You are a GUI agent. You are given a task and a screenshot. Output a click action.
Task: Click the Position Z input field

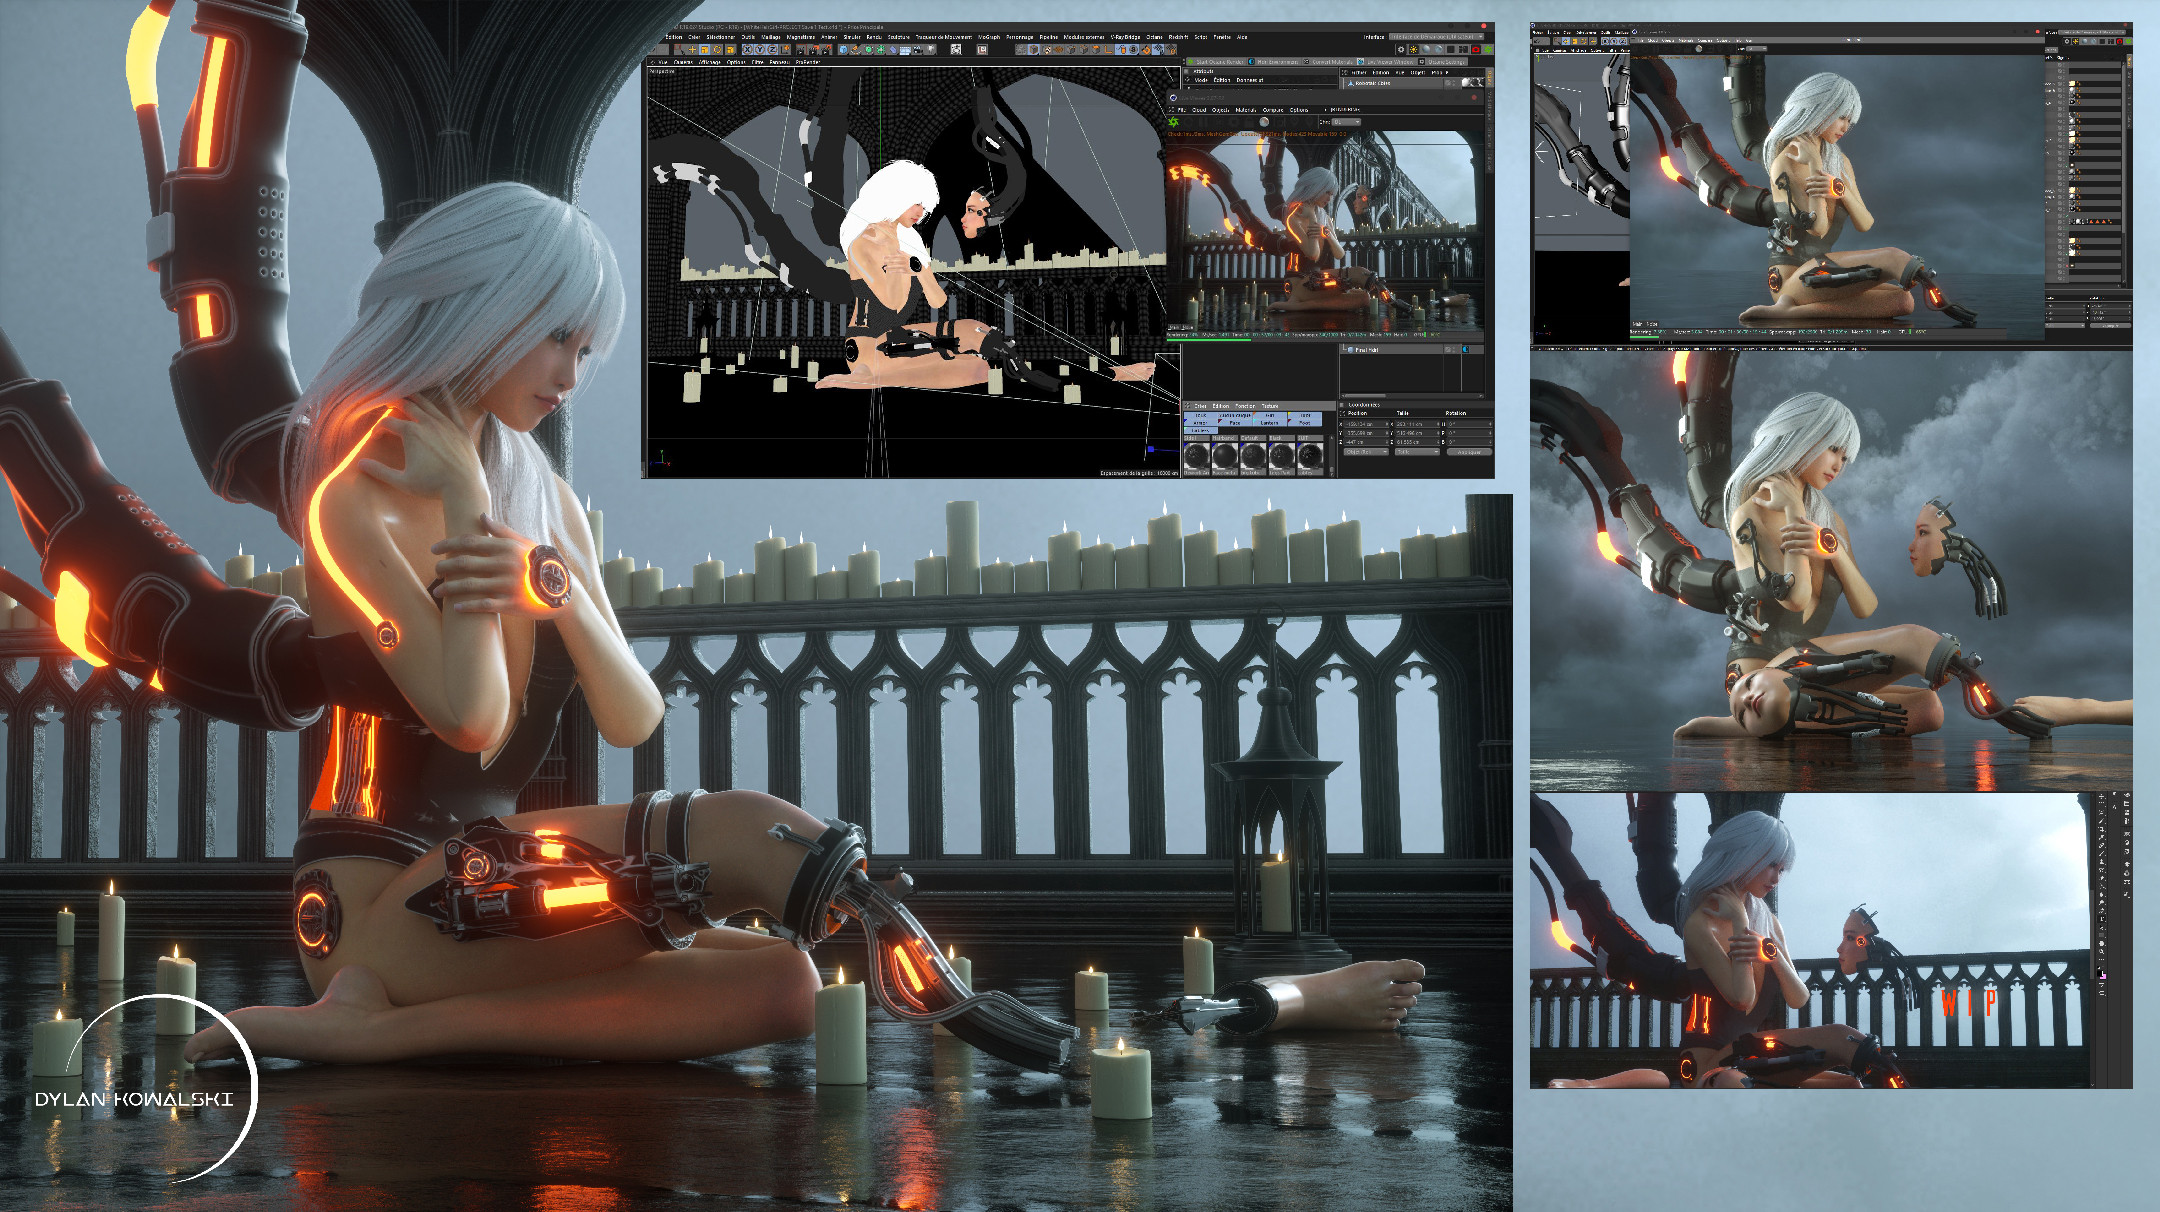(1366, 442)
